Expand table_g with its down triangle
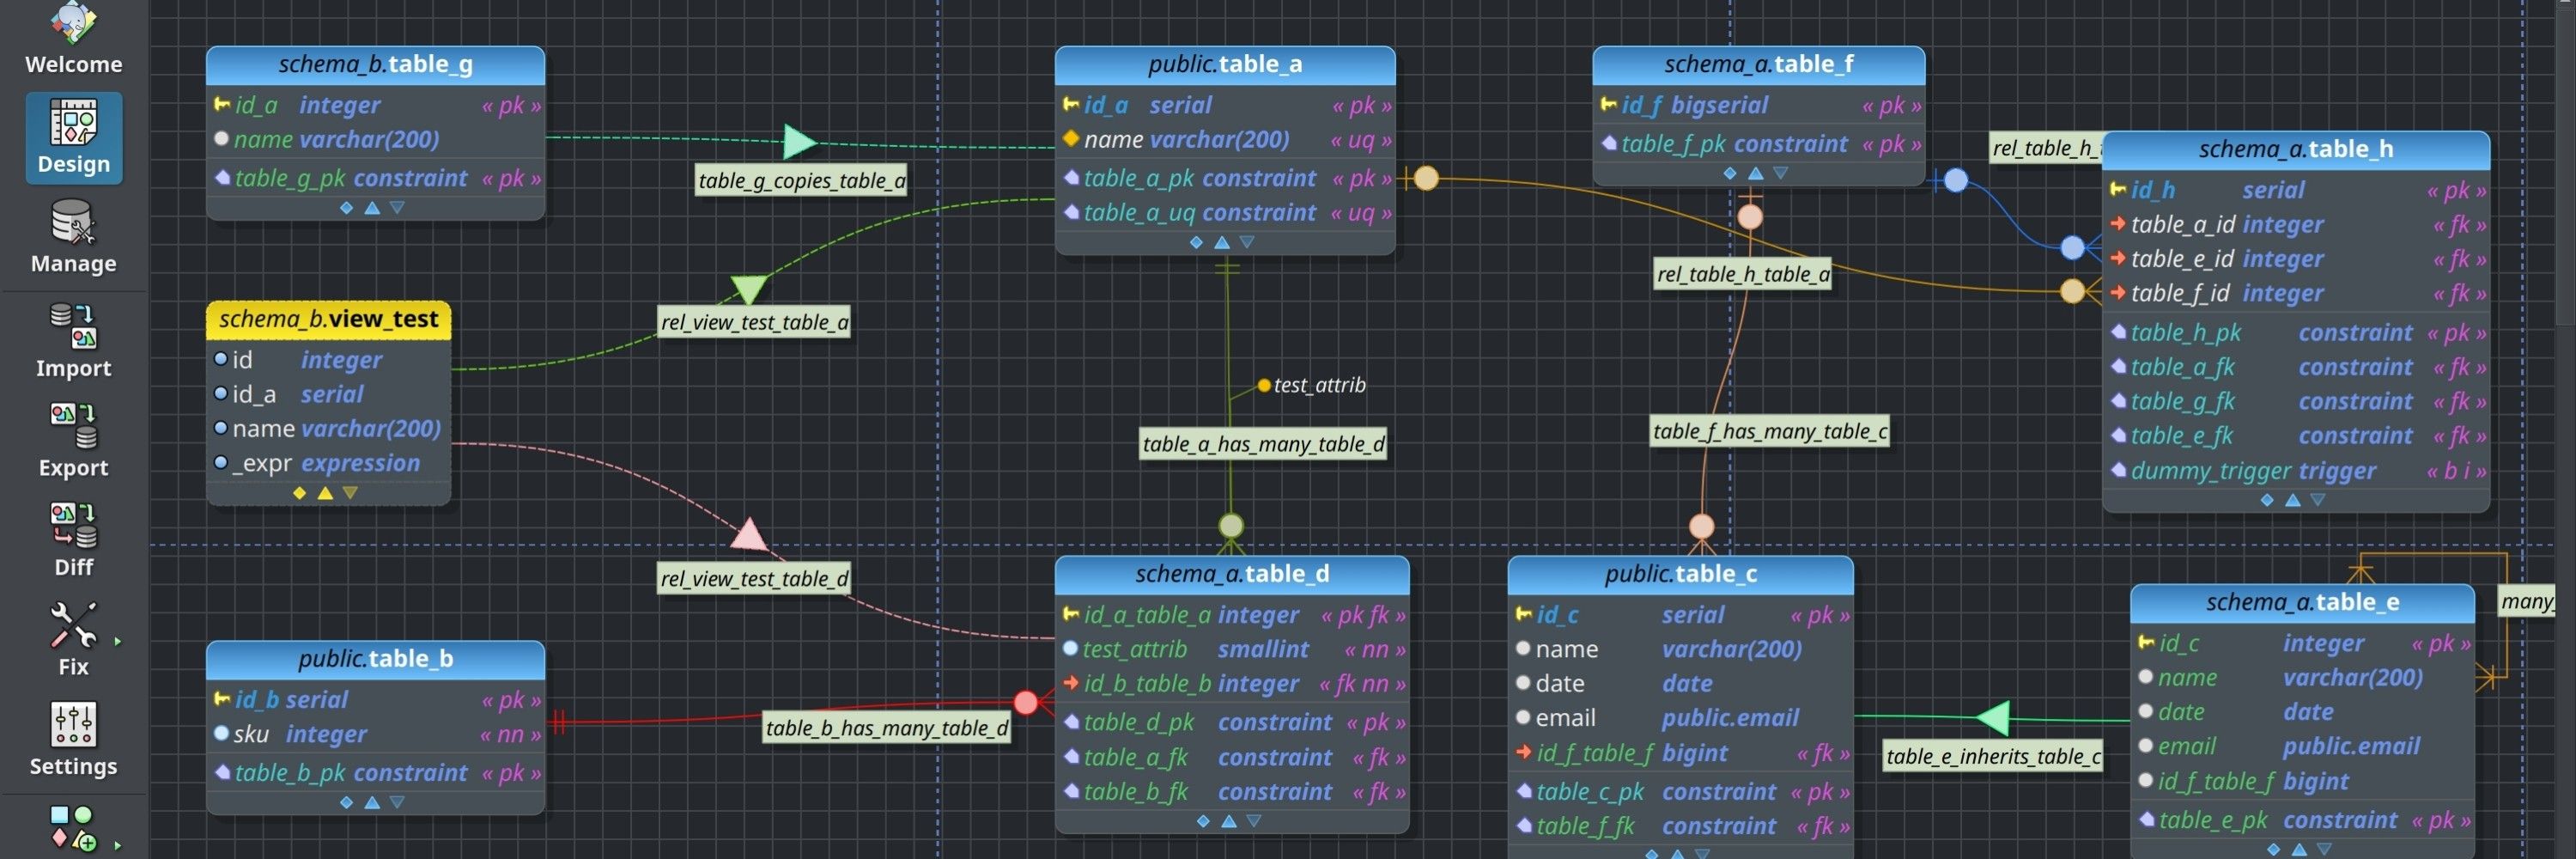2576x859 pixels. [x=397, y=208]
